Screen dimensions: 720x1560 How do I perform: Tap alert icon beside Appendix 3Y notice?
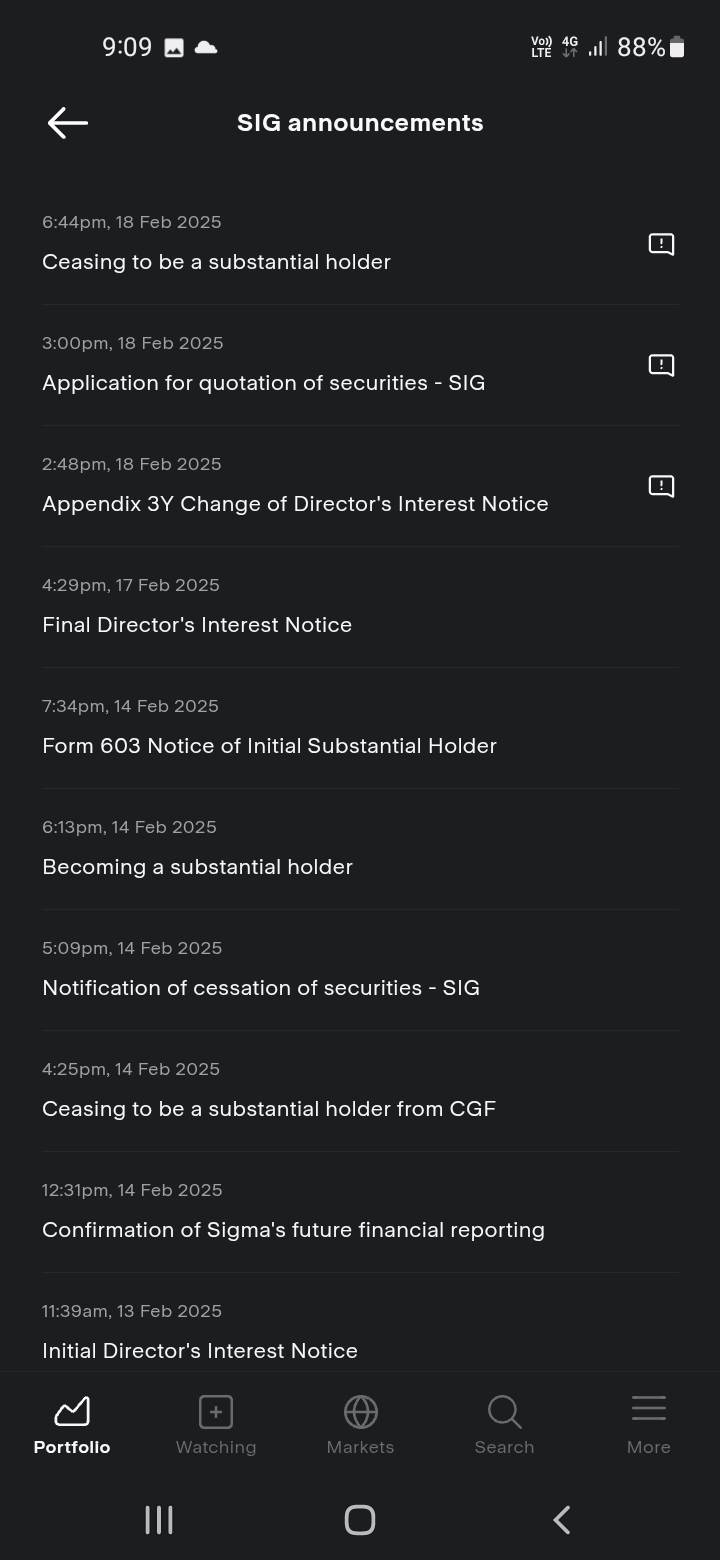pos(661,486)
